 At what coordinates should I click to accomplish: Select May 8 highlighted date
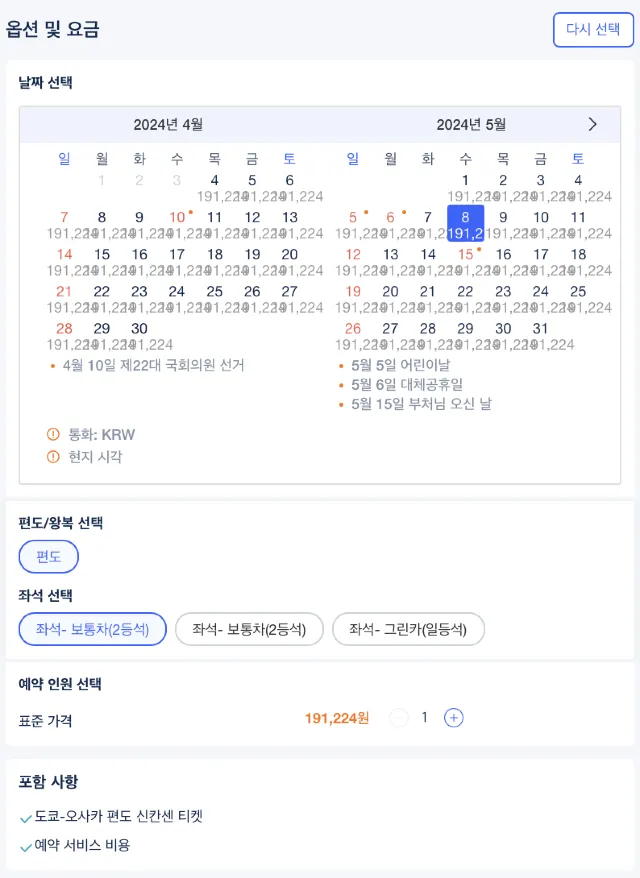coord(465,223)
